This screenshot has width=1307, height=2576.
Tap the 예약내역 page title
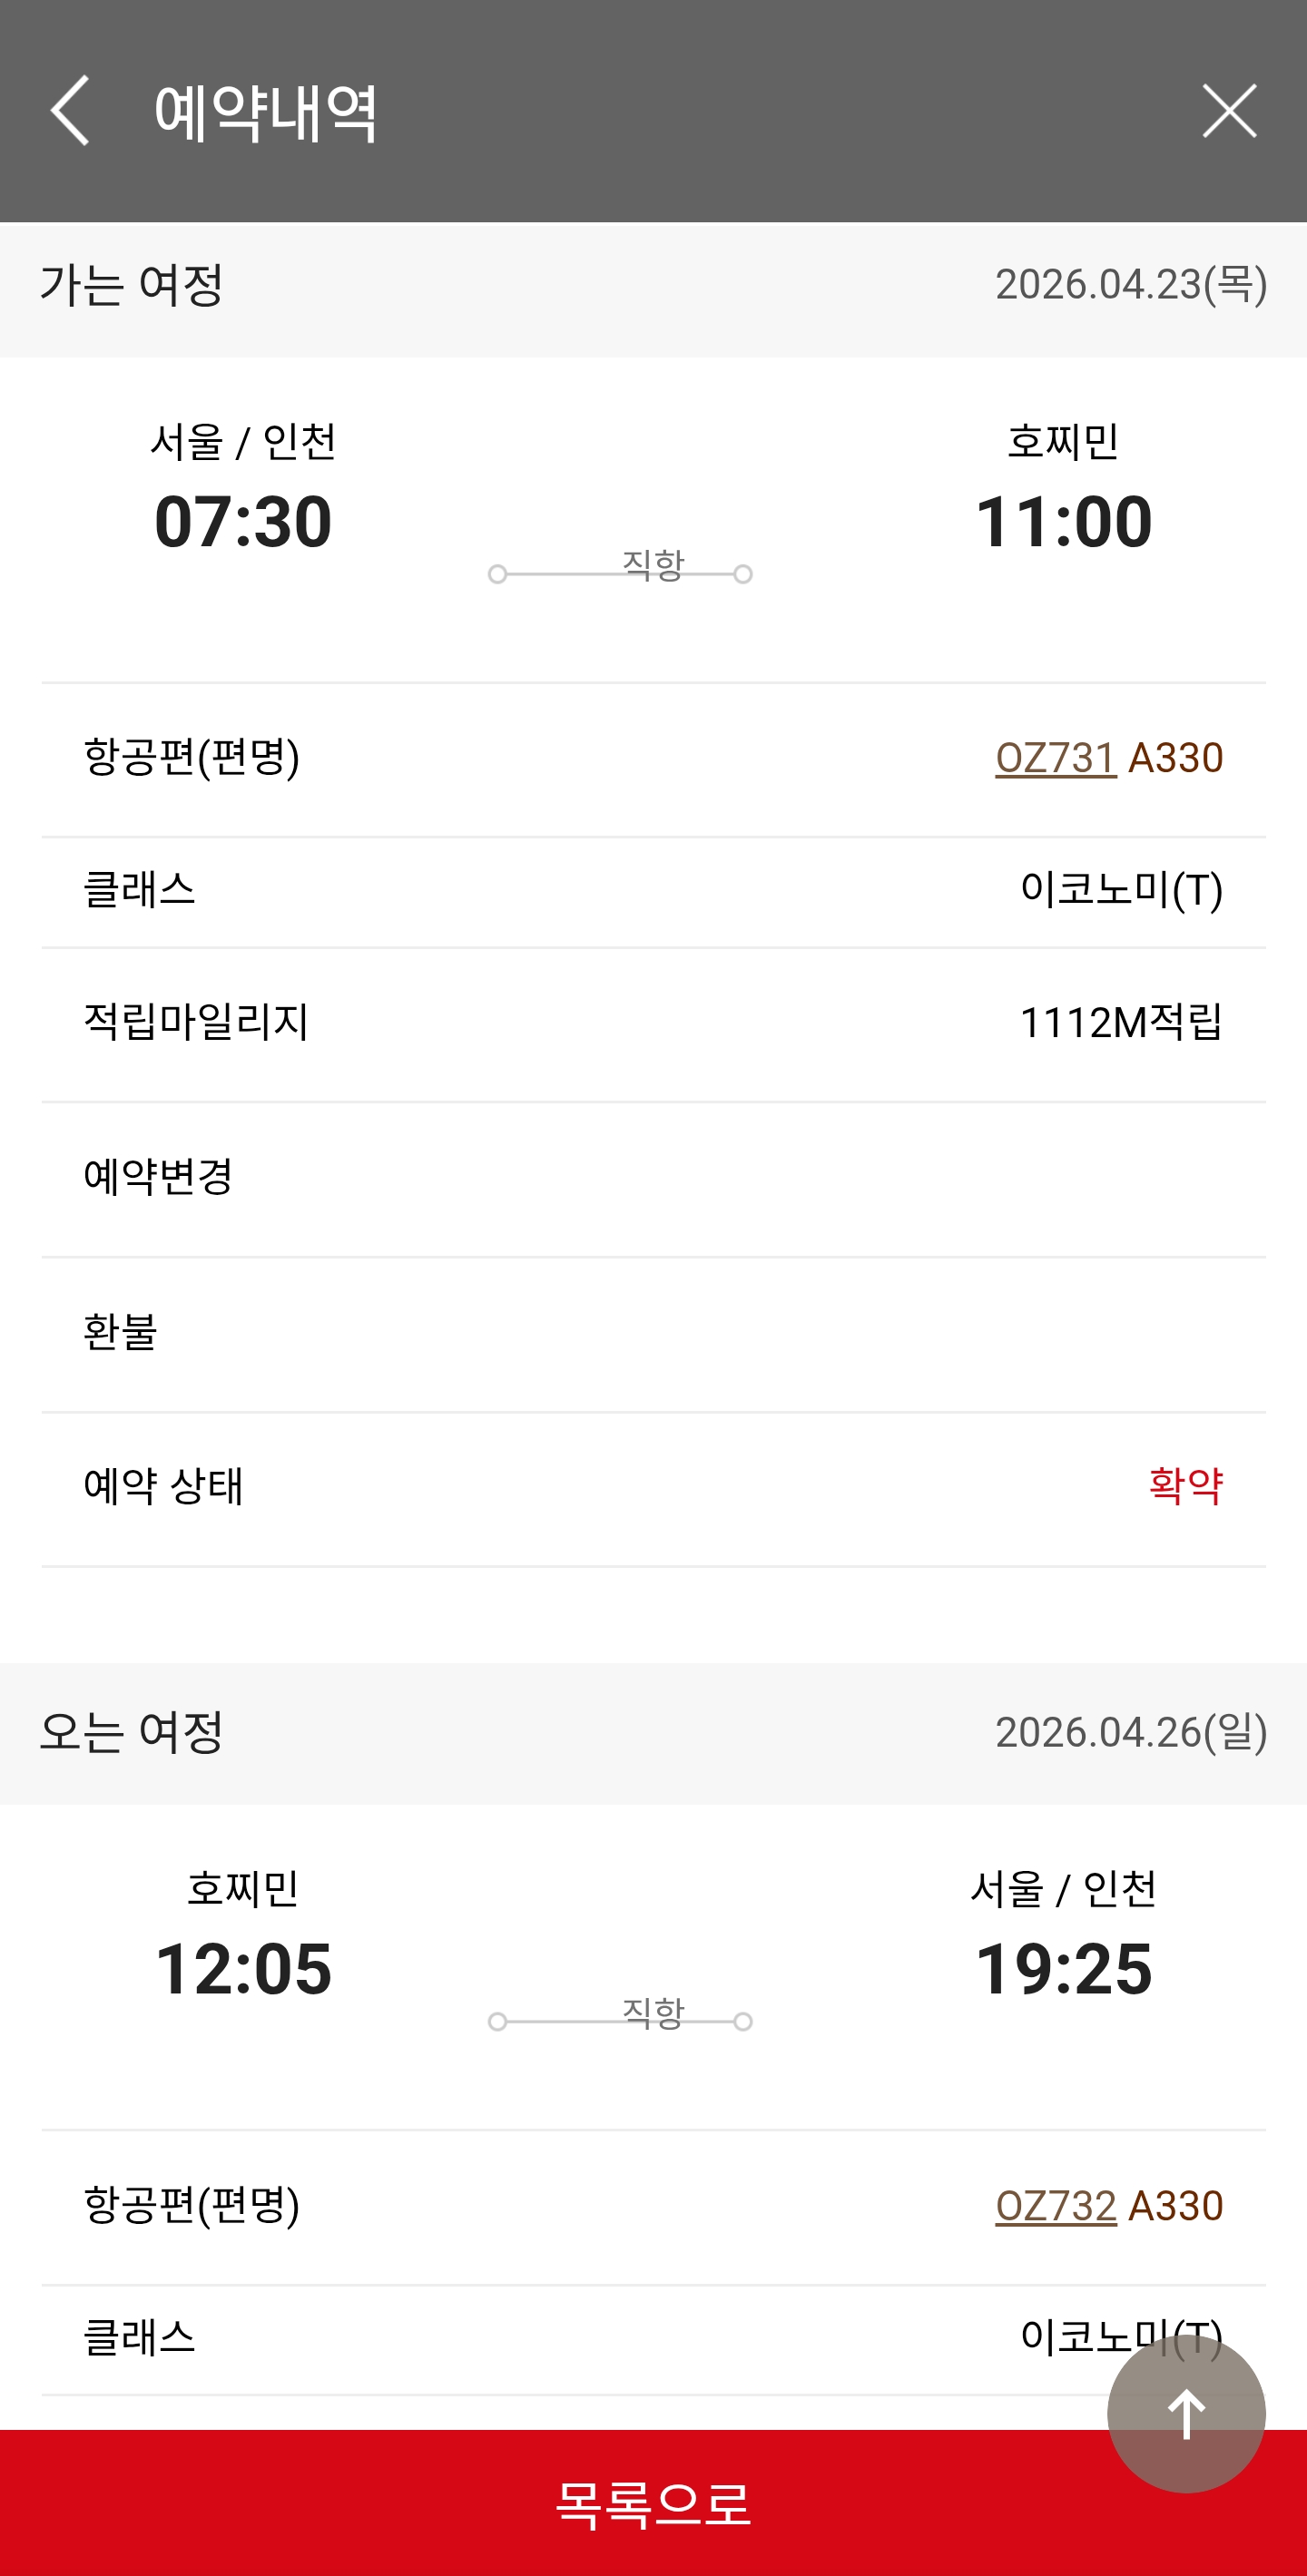click(266, 112)
